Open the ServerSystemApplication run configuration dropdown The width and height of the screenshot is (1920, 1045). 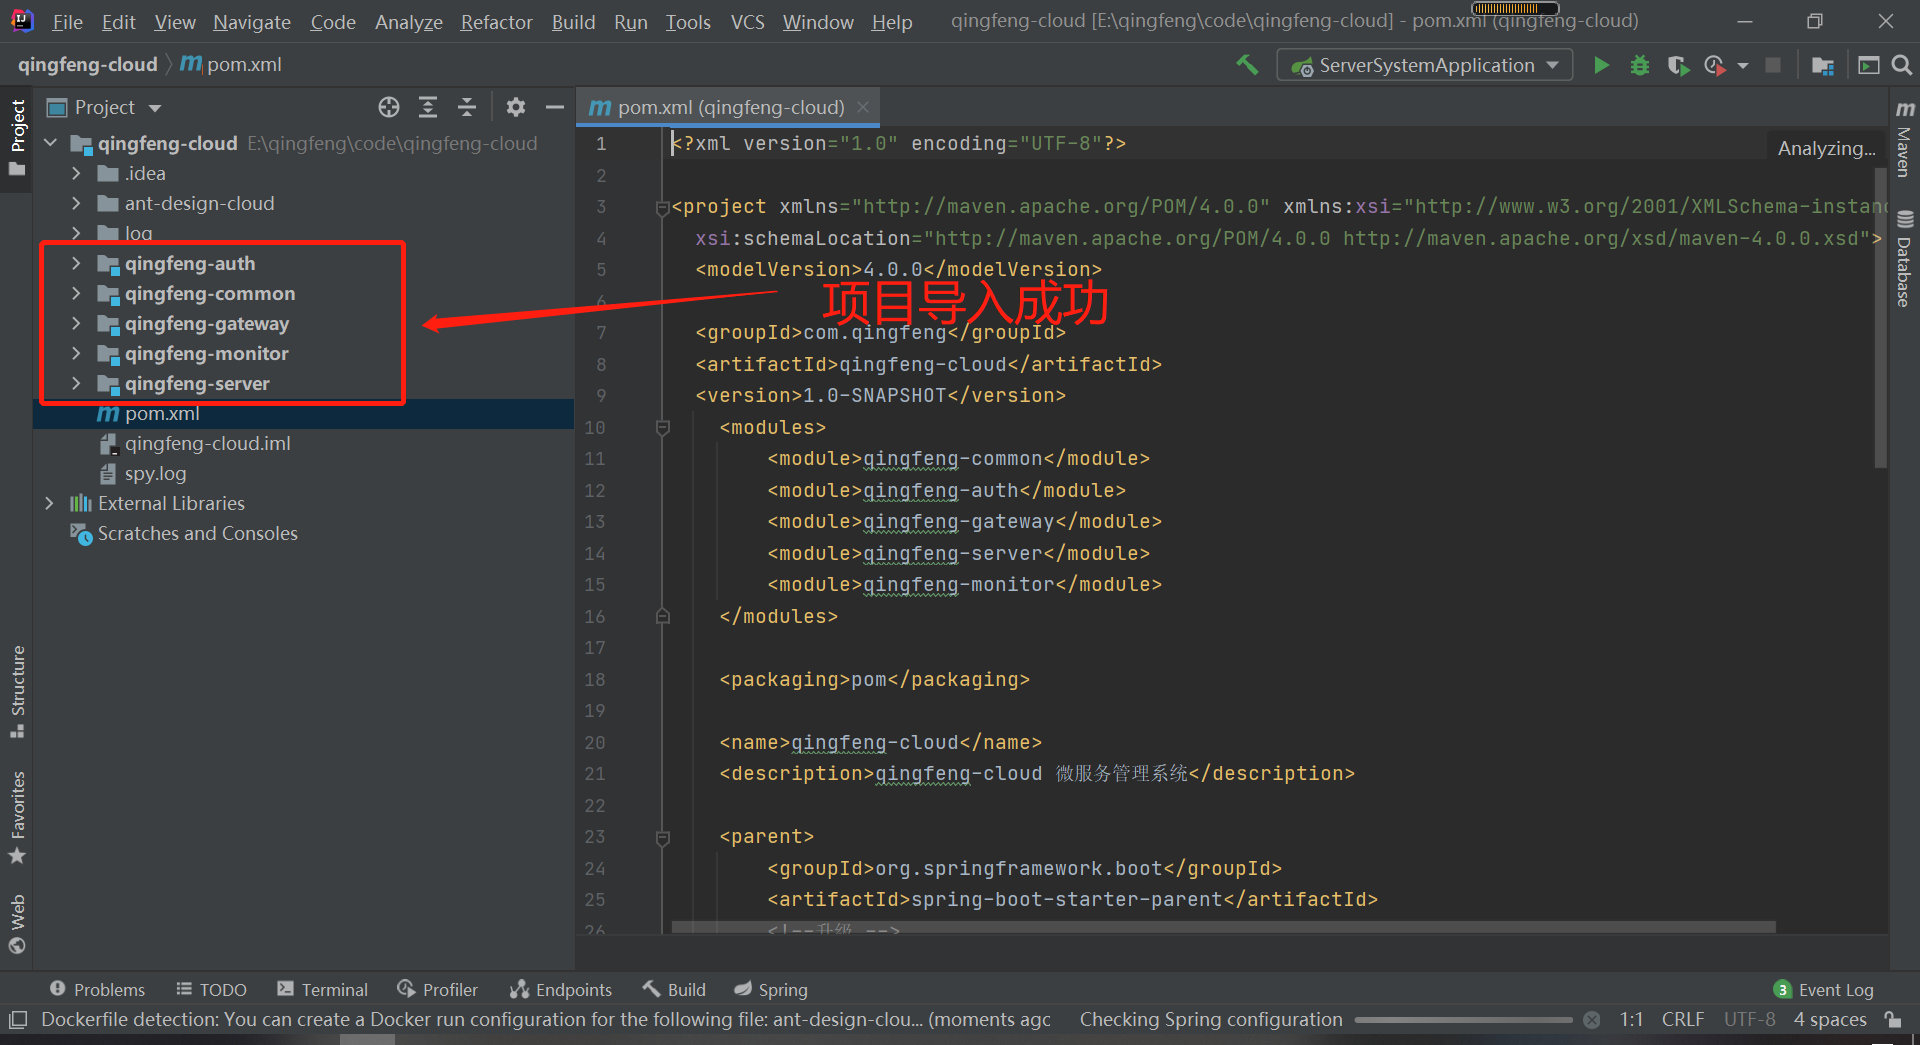pos(1425,65)
